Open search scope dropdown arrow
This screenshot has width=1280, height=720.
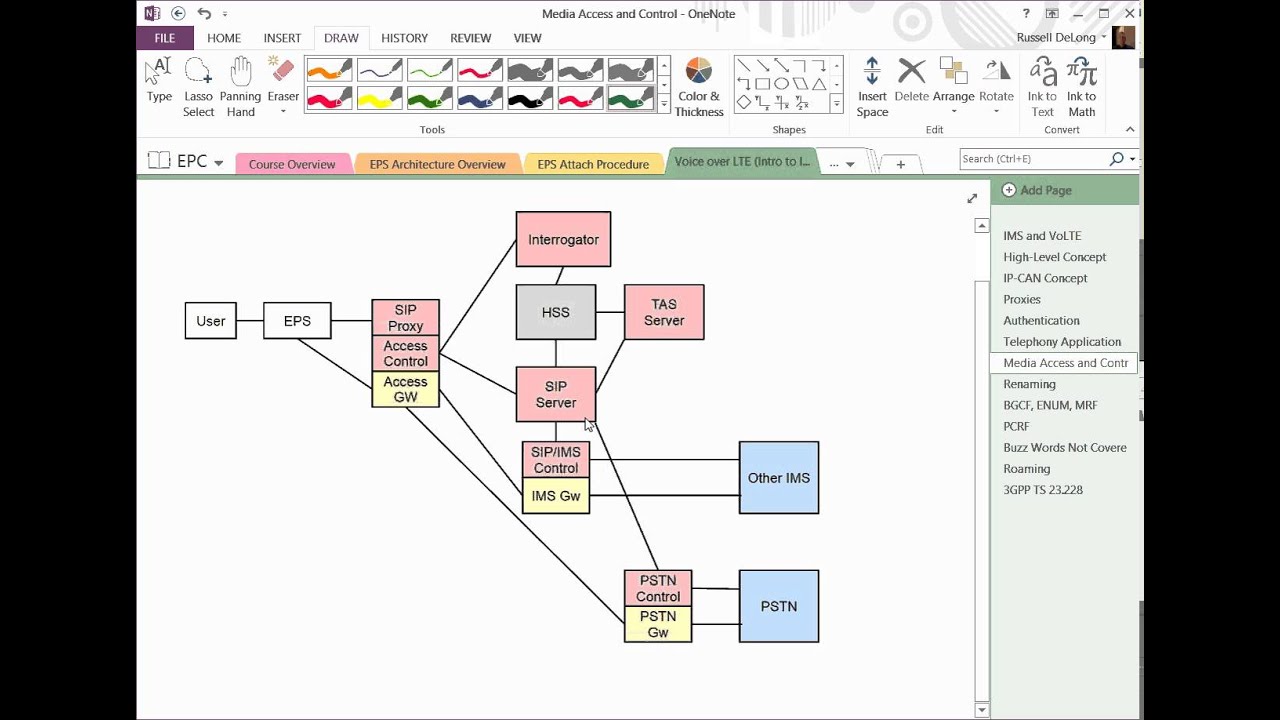1132,159
